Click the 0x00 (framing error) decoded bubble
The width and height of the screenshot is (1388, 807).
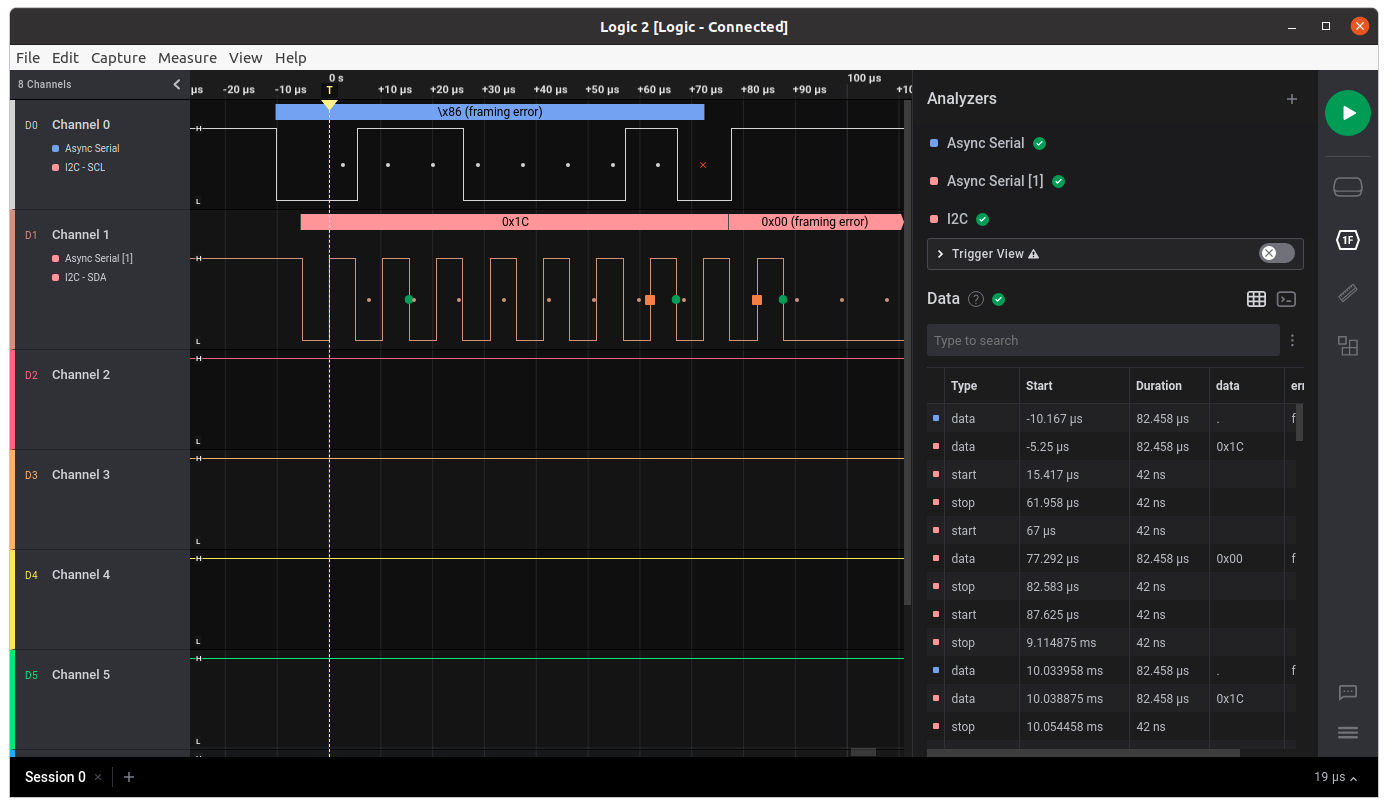[815, 222]
